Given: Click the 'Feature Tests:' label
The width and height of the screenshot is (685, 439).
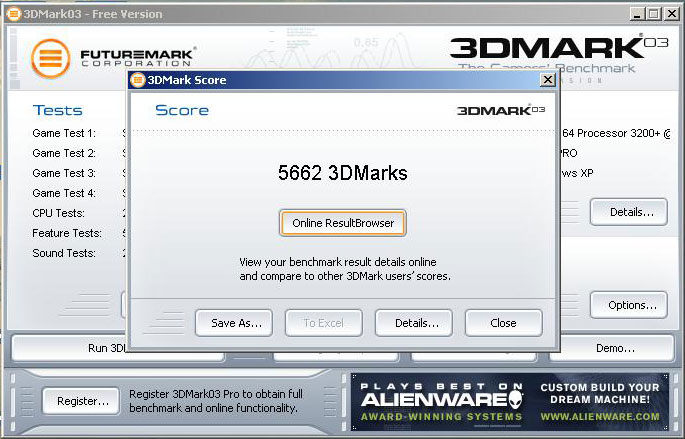Looking at the screenshot, I should pos(67,233).
